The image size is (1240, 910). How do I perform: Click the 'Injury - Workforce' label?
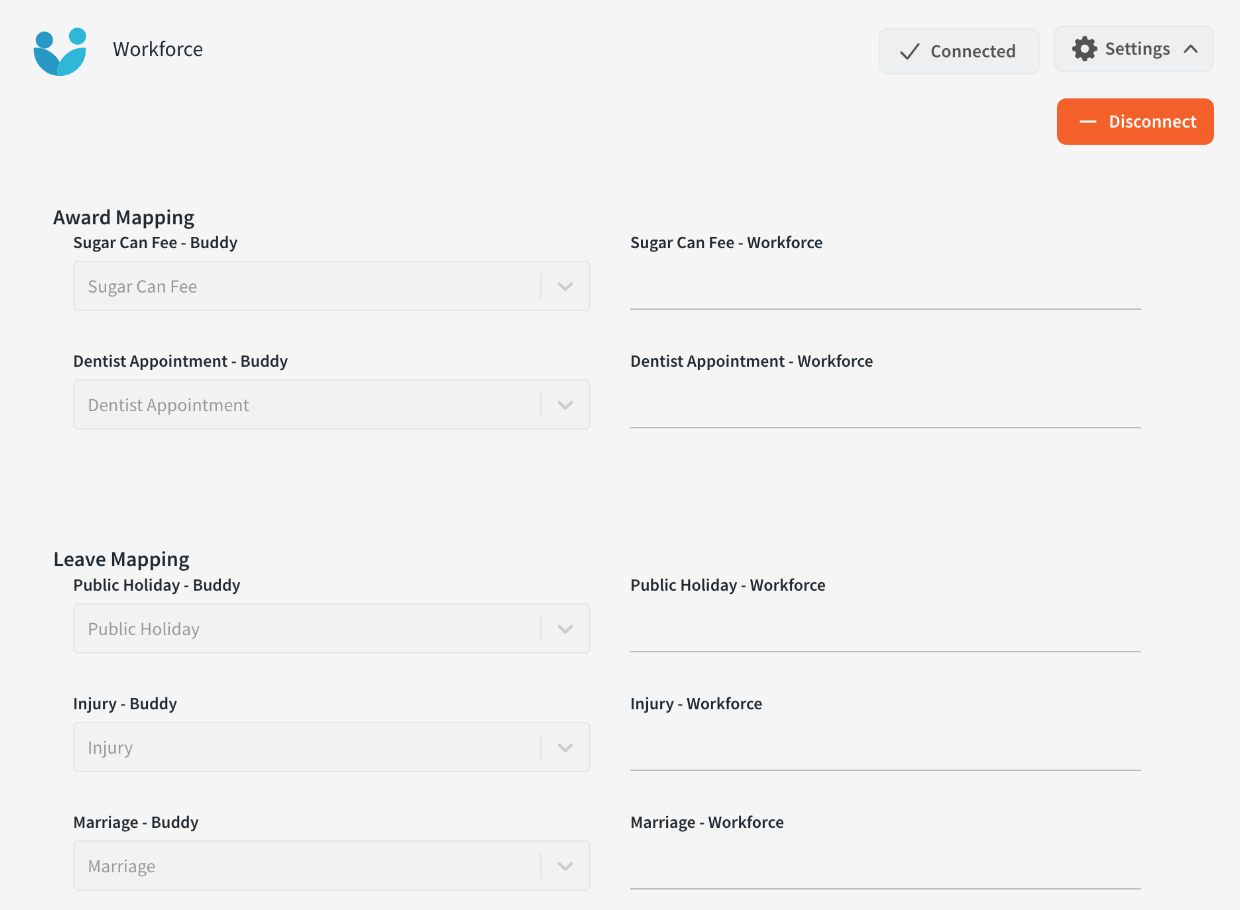tap(696, 703)
